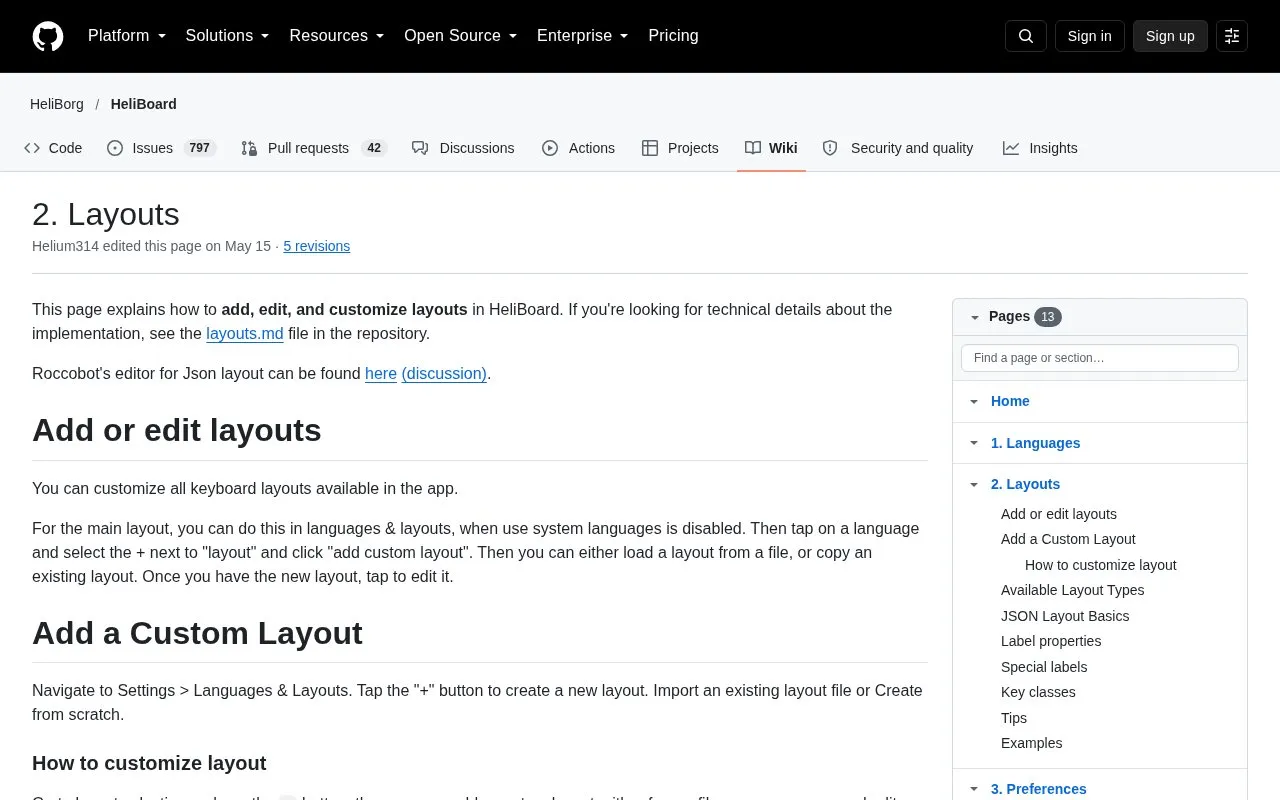Open the Platform dropdown menu
The image size is (1280, 800).
[127, 36]
